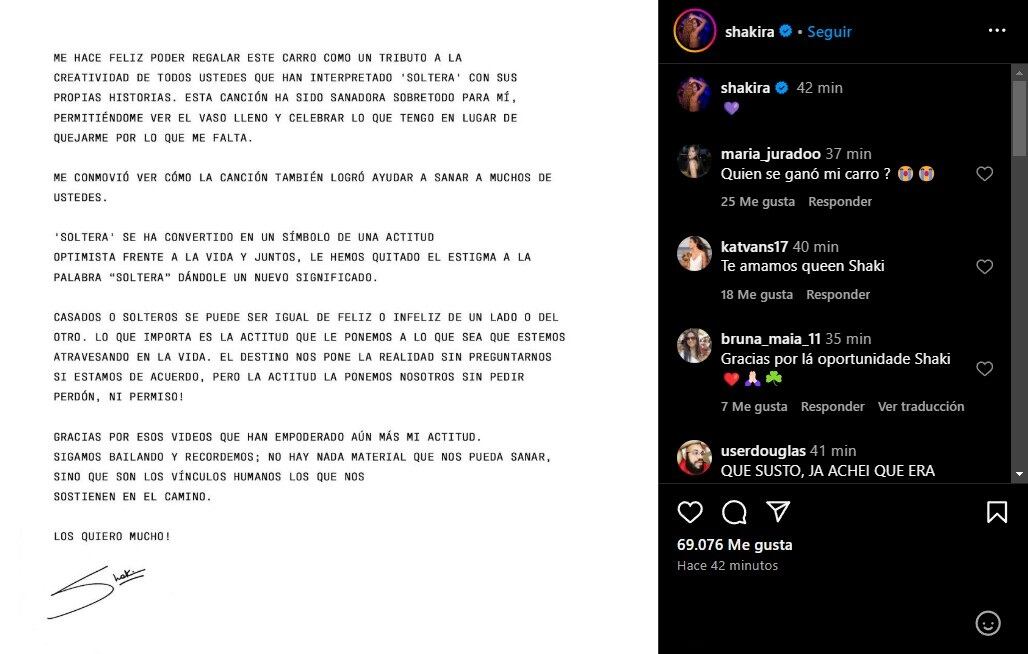Screen dimensions: 1028x654
Task: Open shakira profile picture in header
Action: 694,31
